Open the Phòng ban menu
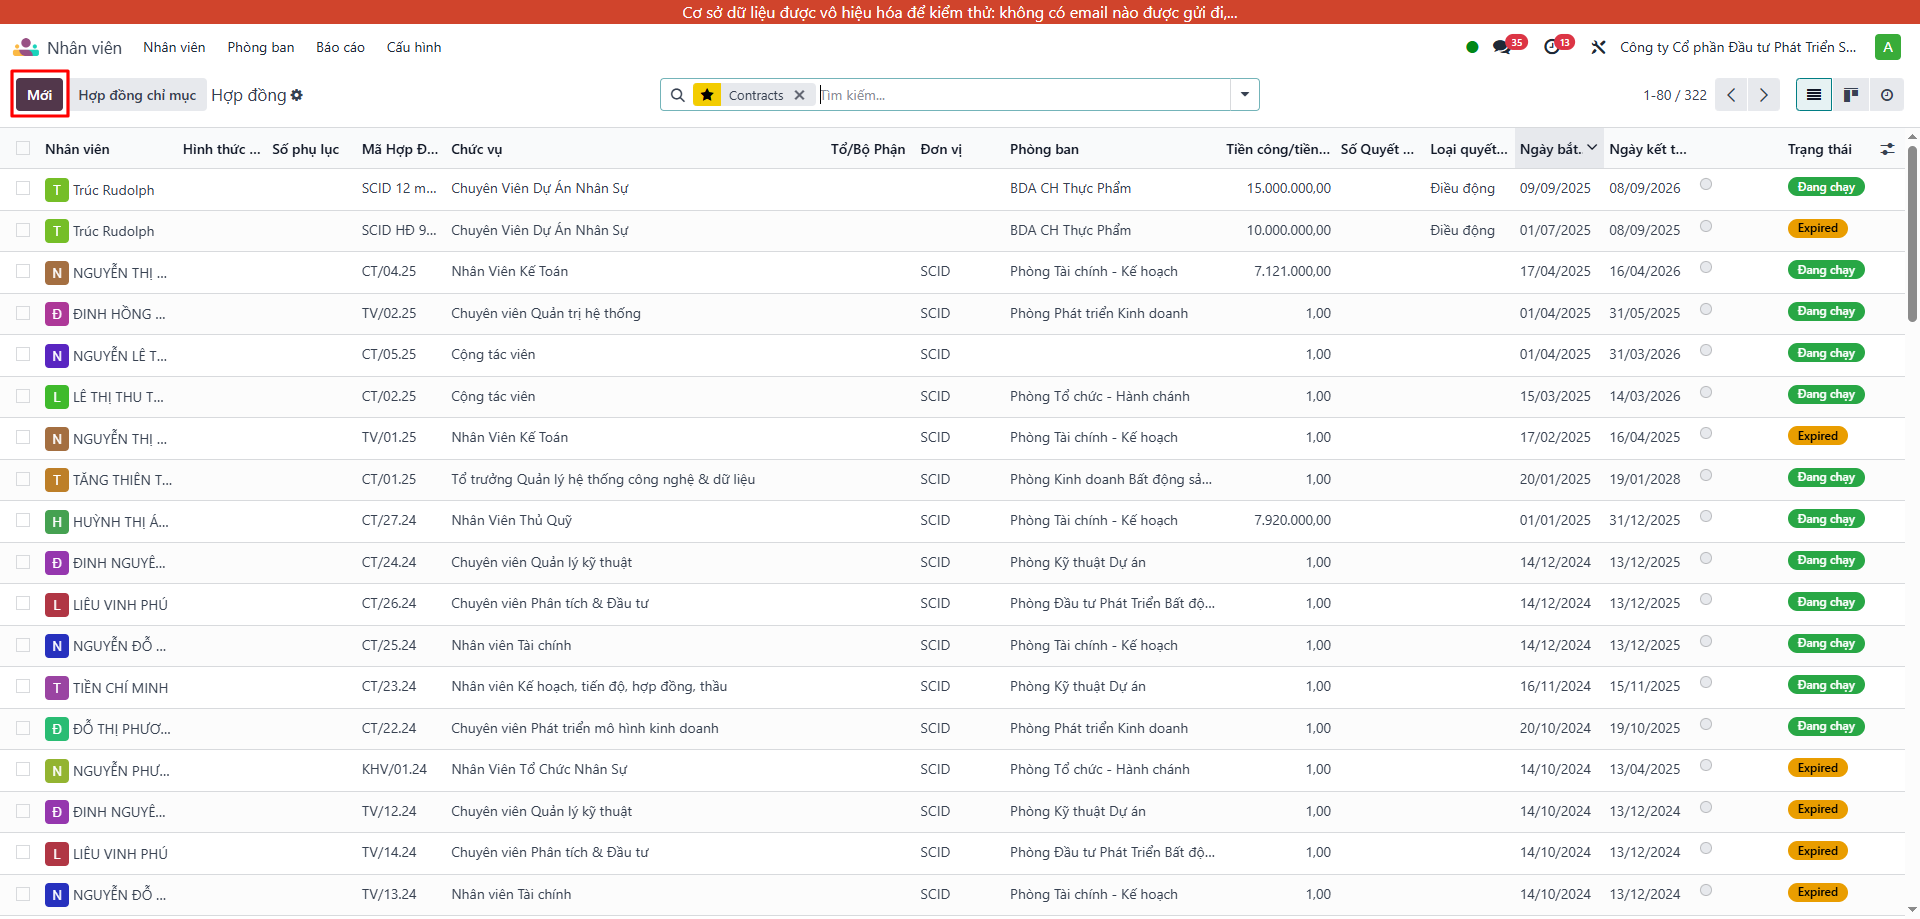The width and height of the screenshot is (1920, 919). pos(261,47)
